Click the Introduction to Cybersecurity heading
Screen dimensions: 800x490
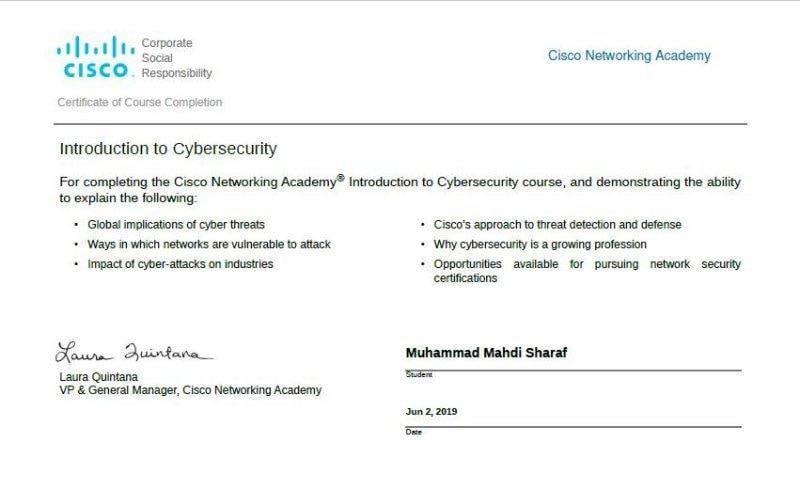pos(168,149)
